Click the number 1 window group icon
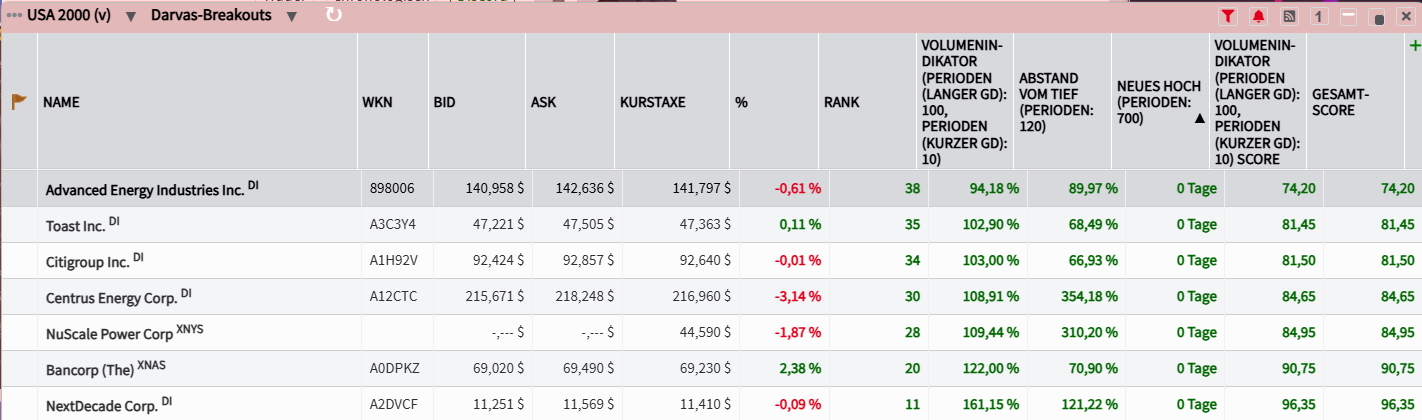This screenshot has height=420, width=1422. coord(1319,16)
